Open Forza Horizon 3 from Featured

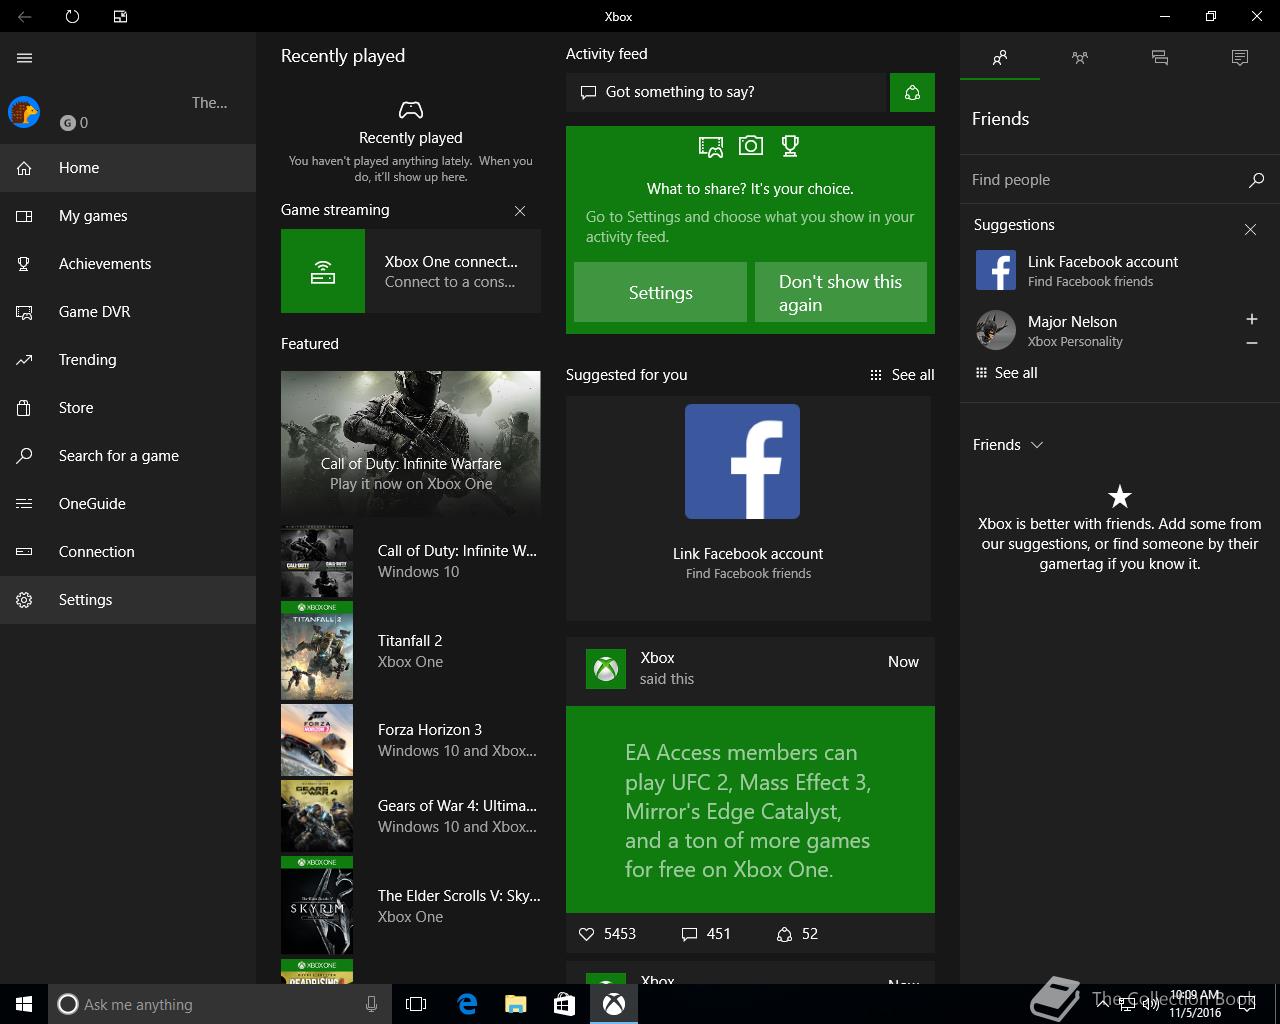click(x=411, y=740)
